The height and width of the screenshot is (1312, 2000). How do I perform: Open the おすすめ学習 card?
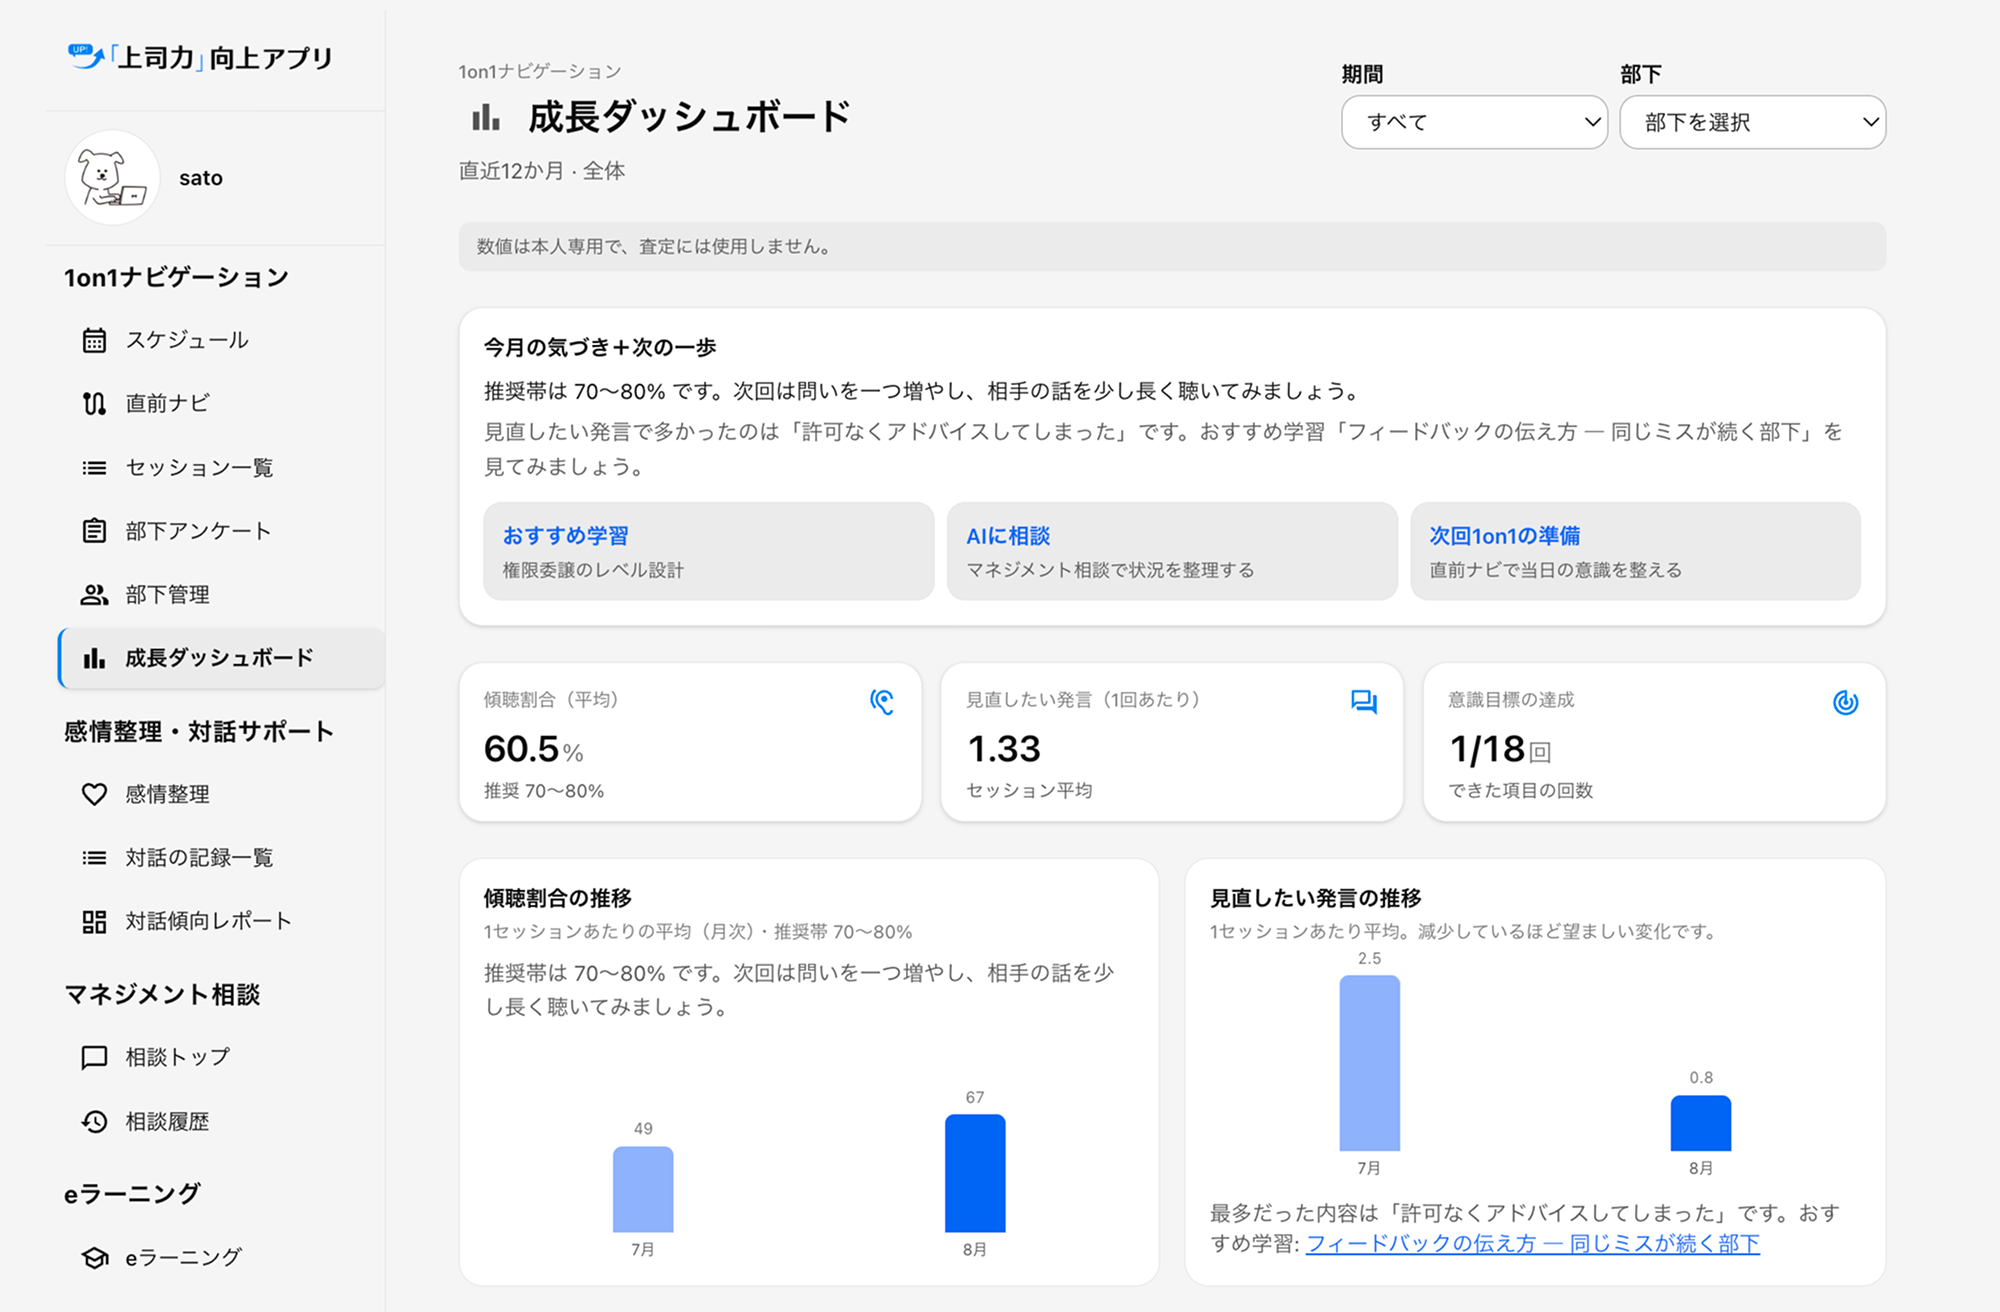click(708, 551)
